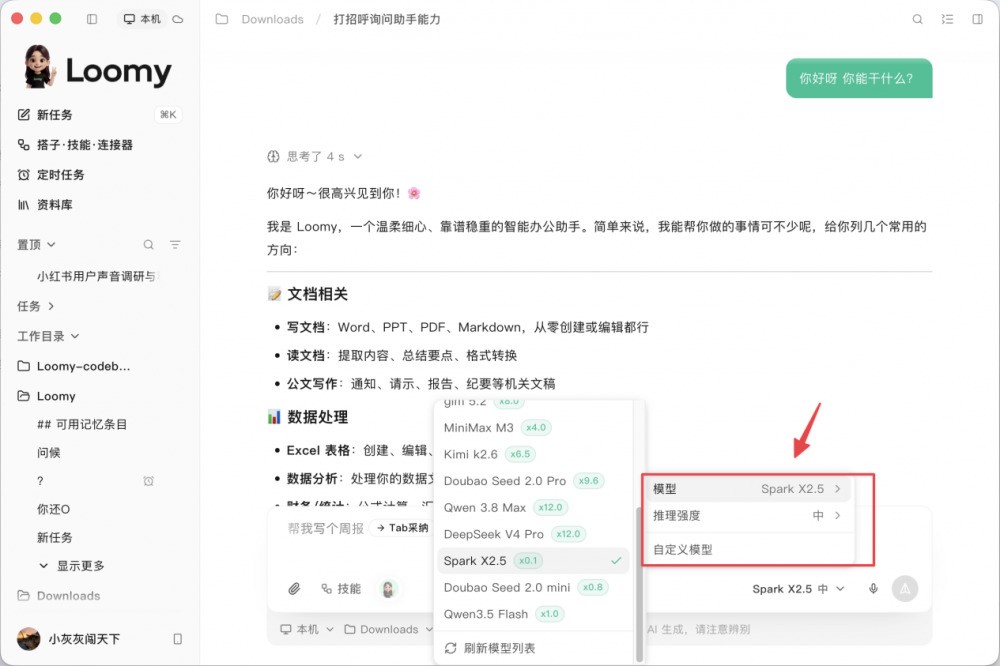Select Qwen3.5 Flash model
This screenshot has width=1000, height=666.
coord(533,614)
